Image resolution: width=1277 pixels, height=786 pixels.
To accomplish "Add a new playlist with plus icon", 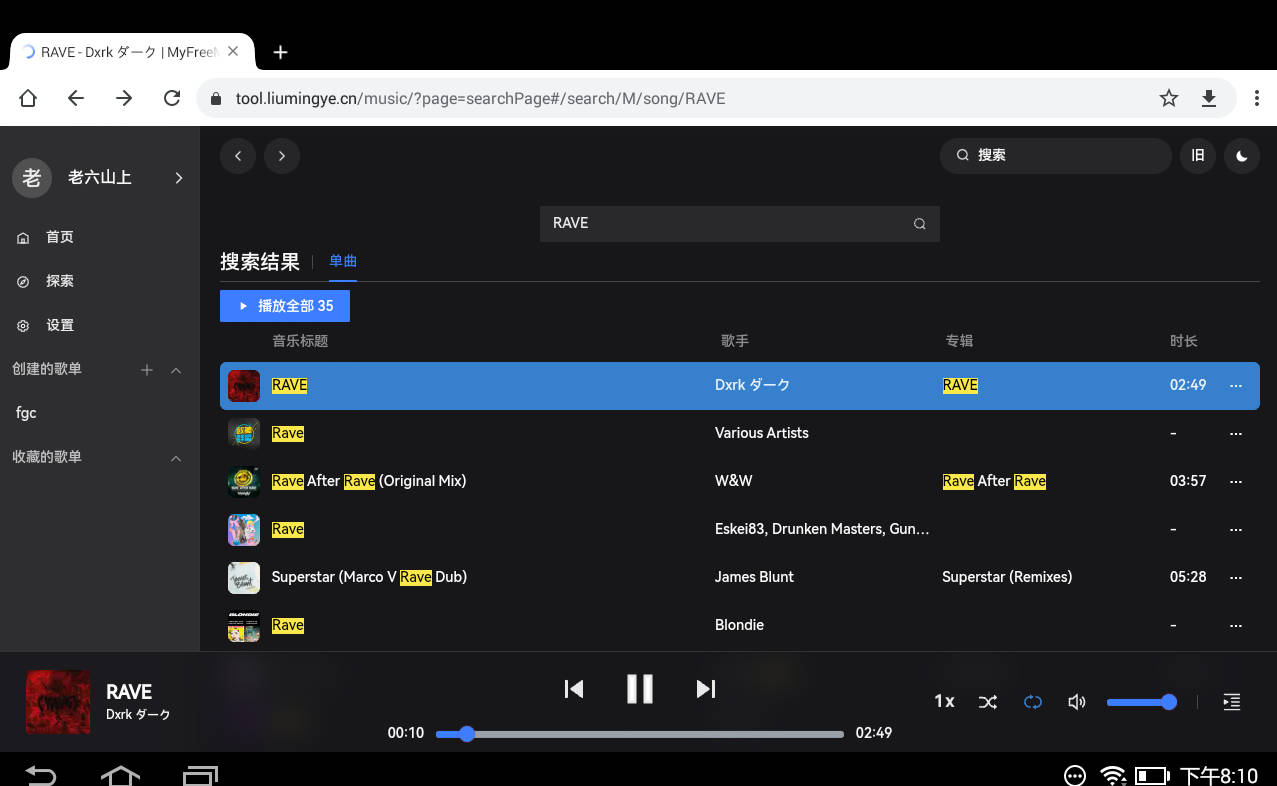I will point(147,370).
